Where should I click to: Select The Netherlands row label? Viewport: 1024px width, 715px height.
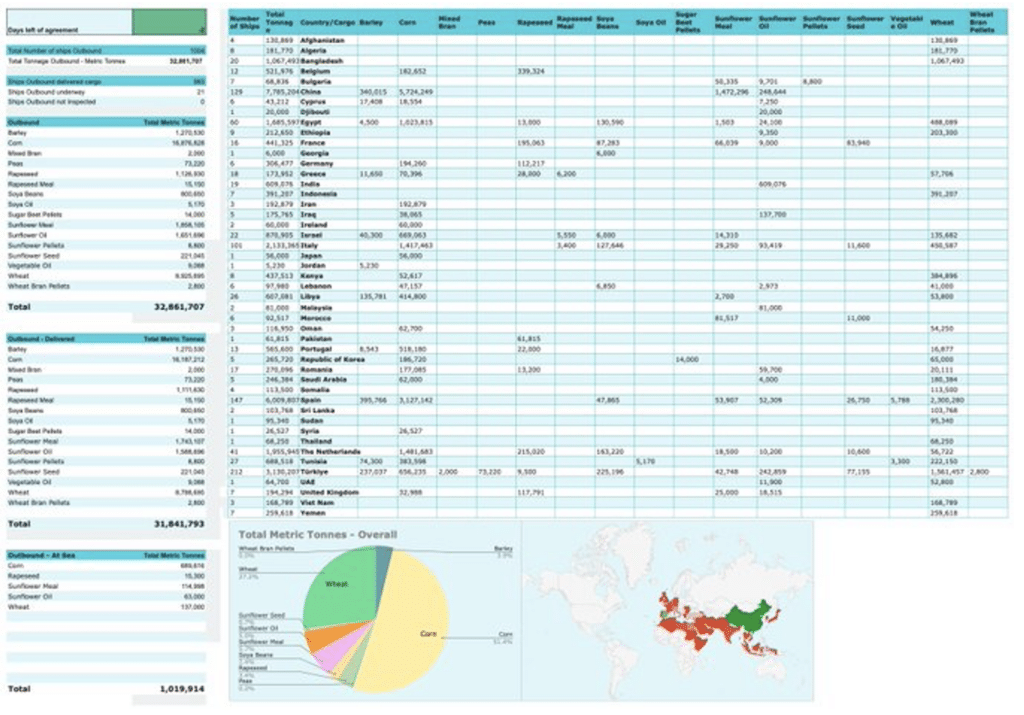pos(330,452)
